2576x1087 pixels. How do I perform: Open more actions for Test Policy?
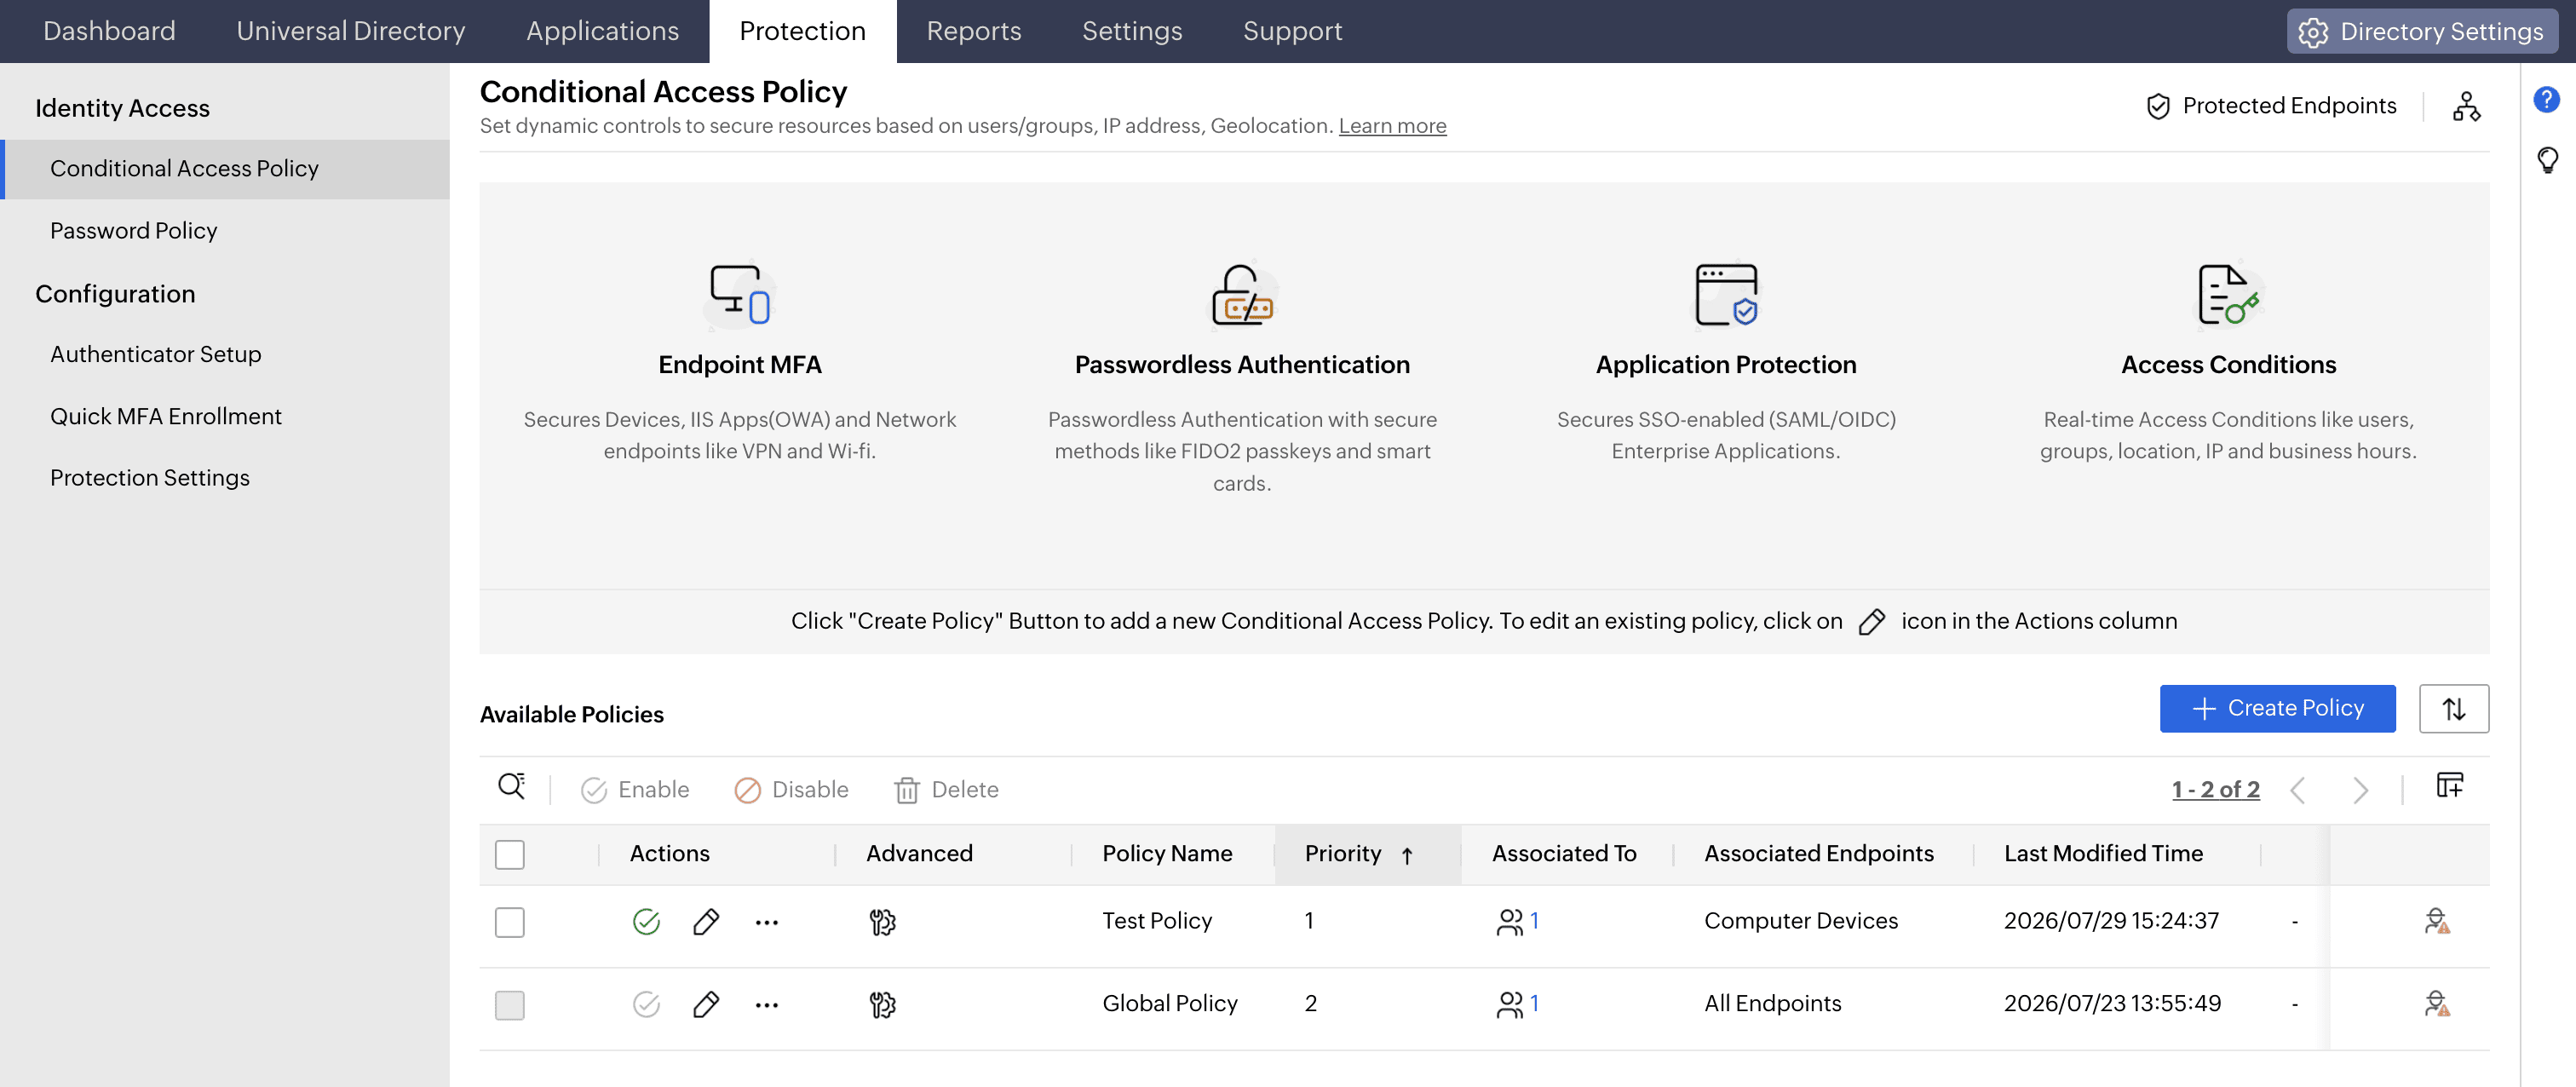click(x=767, y=922)
